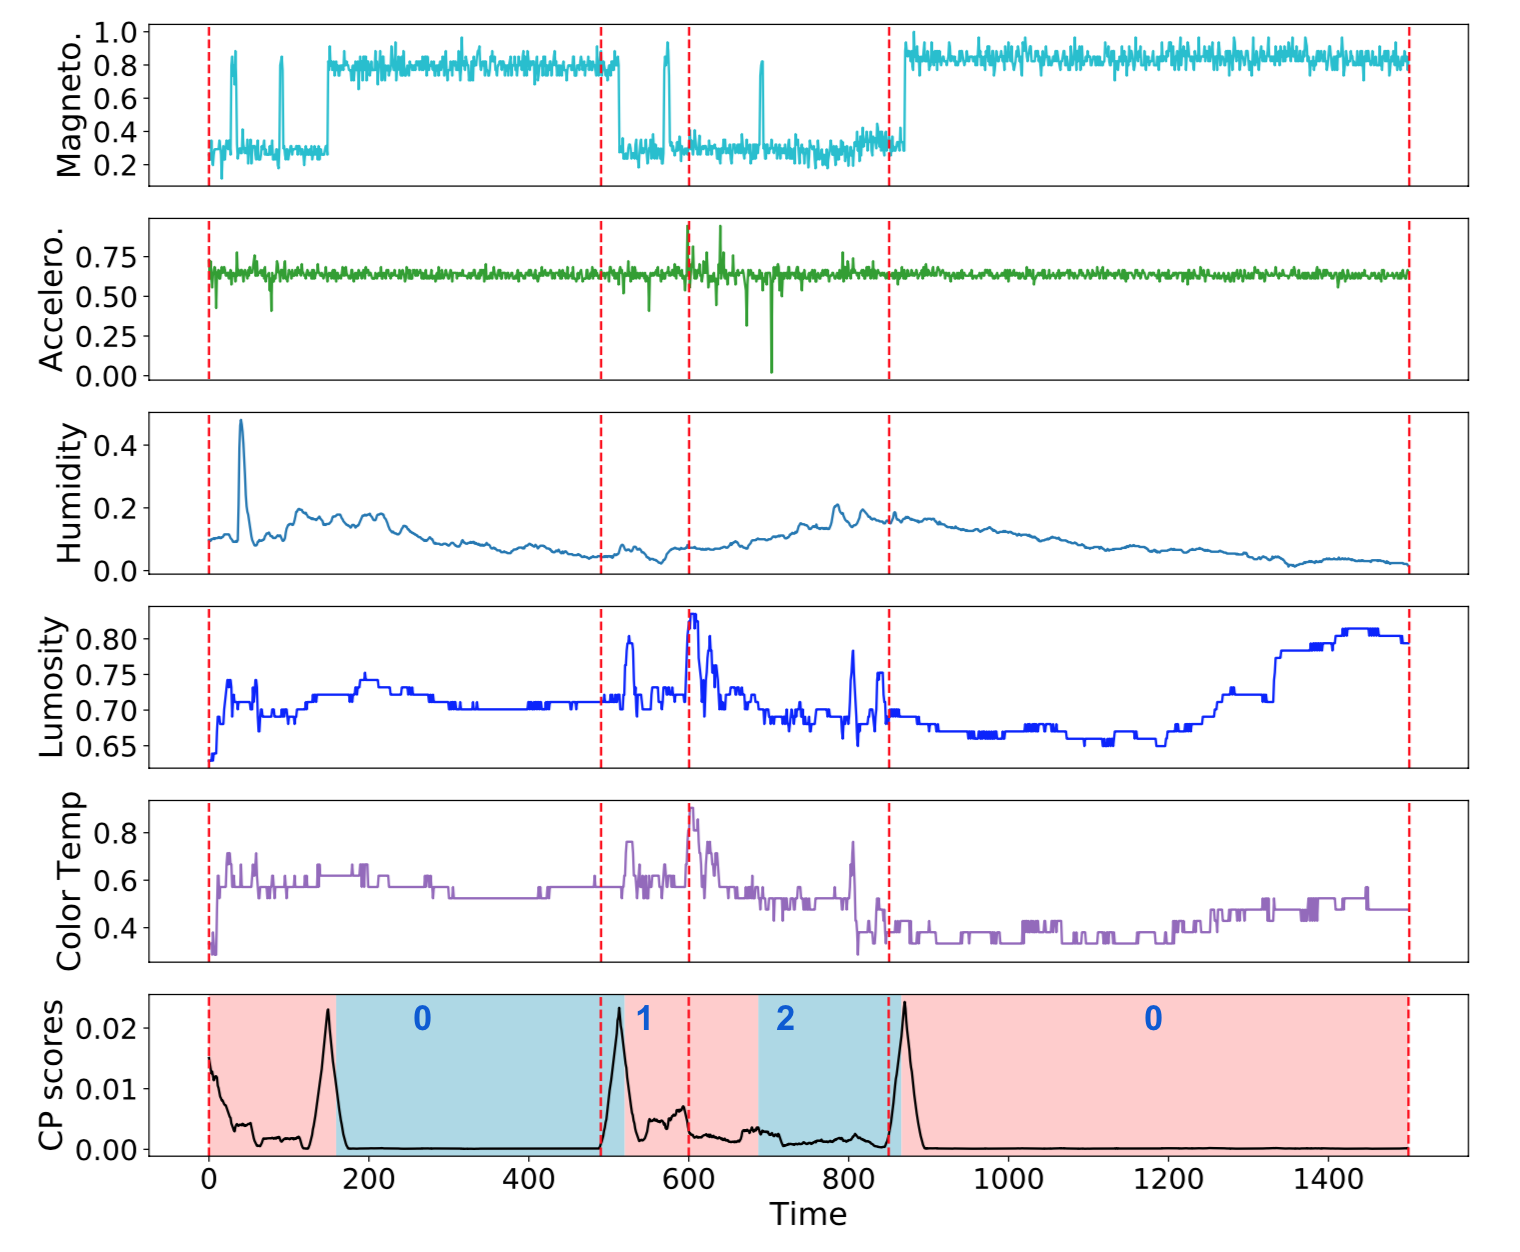The image size is (1520, 1252).
Task: Select x-axis tick label '800'
Action: point(848,1179)
